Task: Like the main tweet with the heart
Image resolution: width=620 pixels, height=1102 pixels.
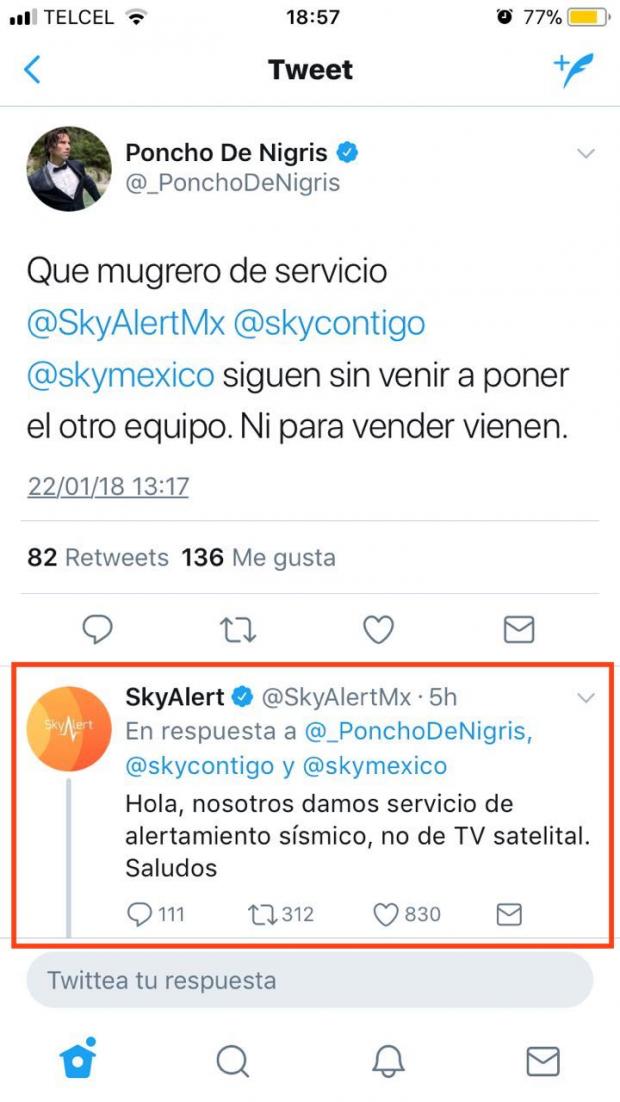Action: click(378, 630)
